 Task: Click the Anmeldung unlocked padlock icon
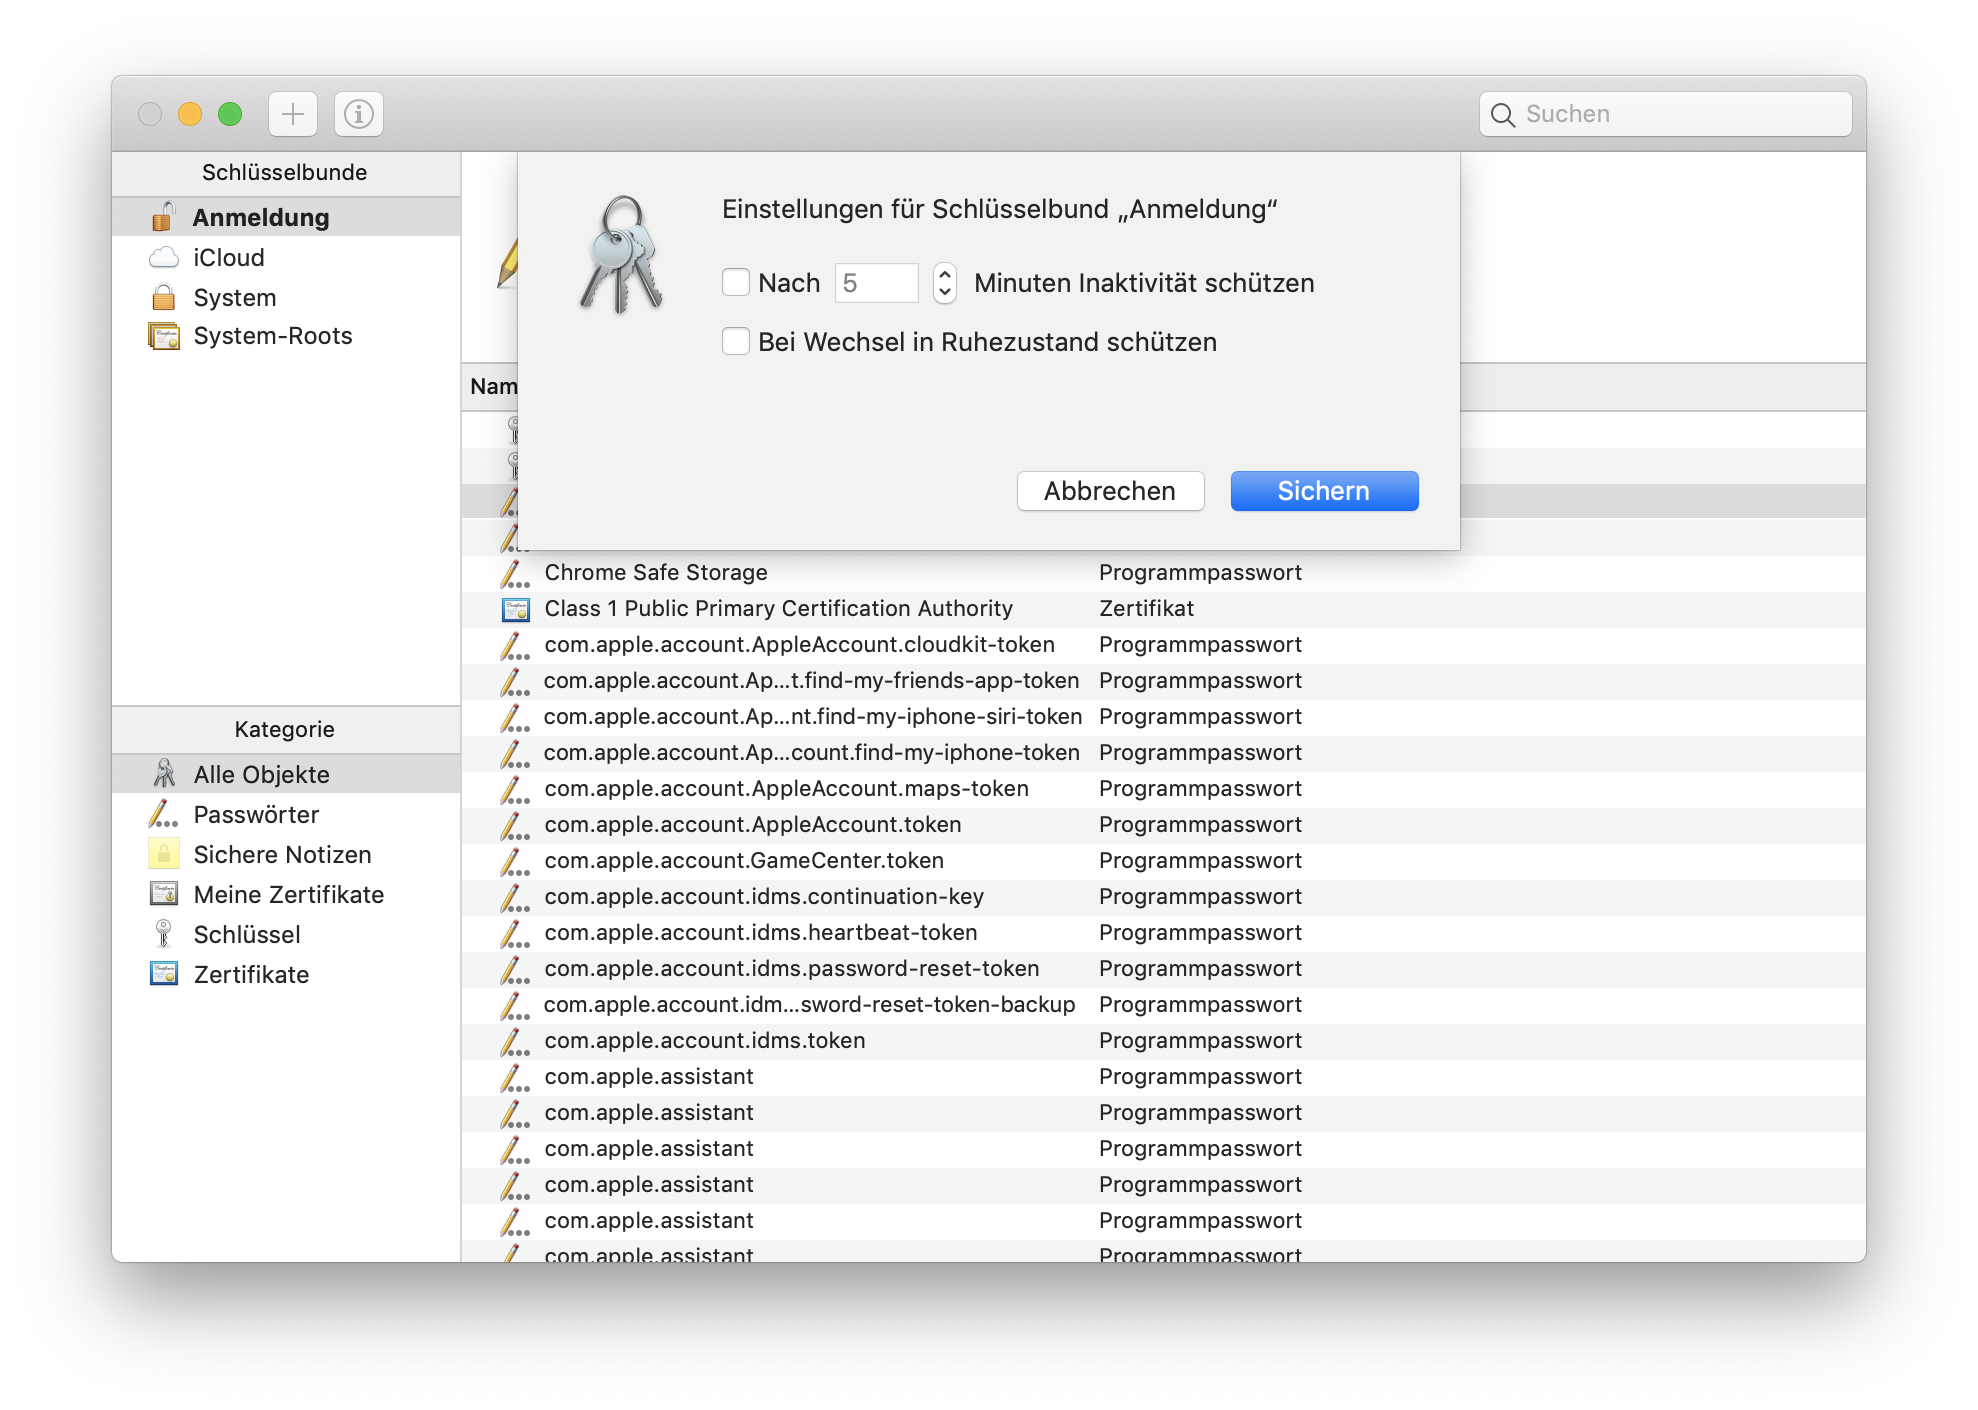click(164, 217)
